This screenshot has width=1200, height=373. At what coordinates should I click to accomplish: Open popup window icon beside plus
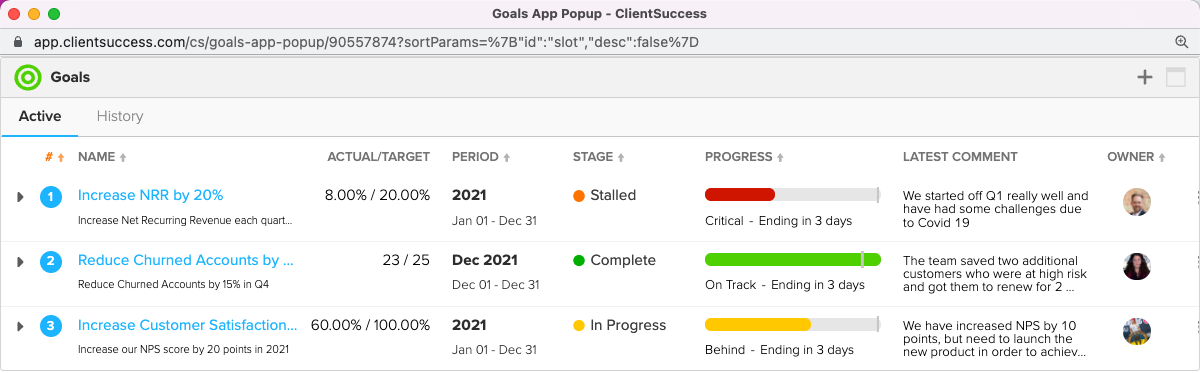tap(1175, 77)
